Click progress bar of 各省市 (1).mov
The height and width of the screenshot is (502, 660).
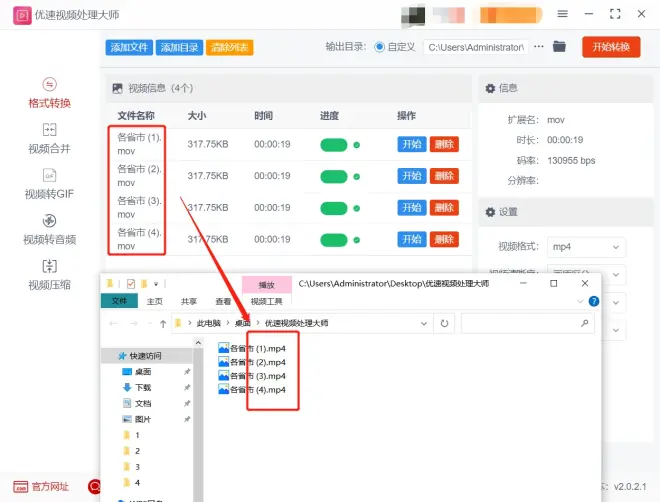click(334, 145)
